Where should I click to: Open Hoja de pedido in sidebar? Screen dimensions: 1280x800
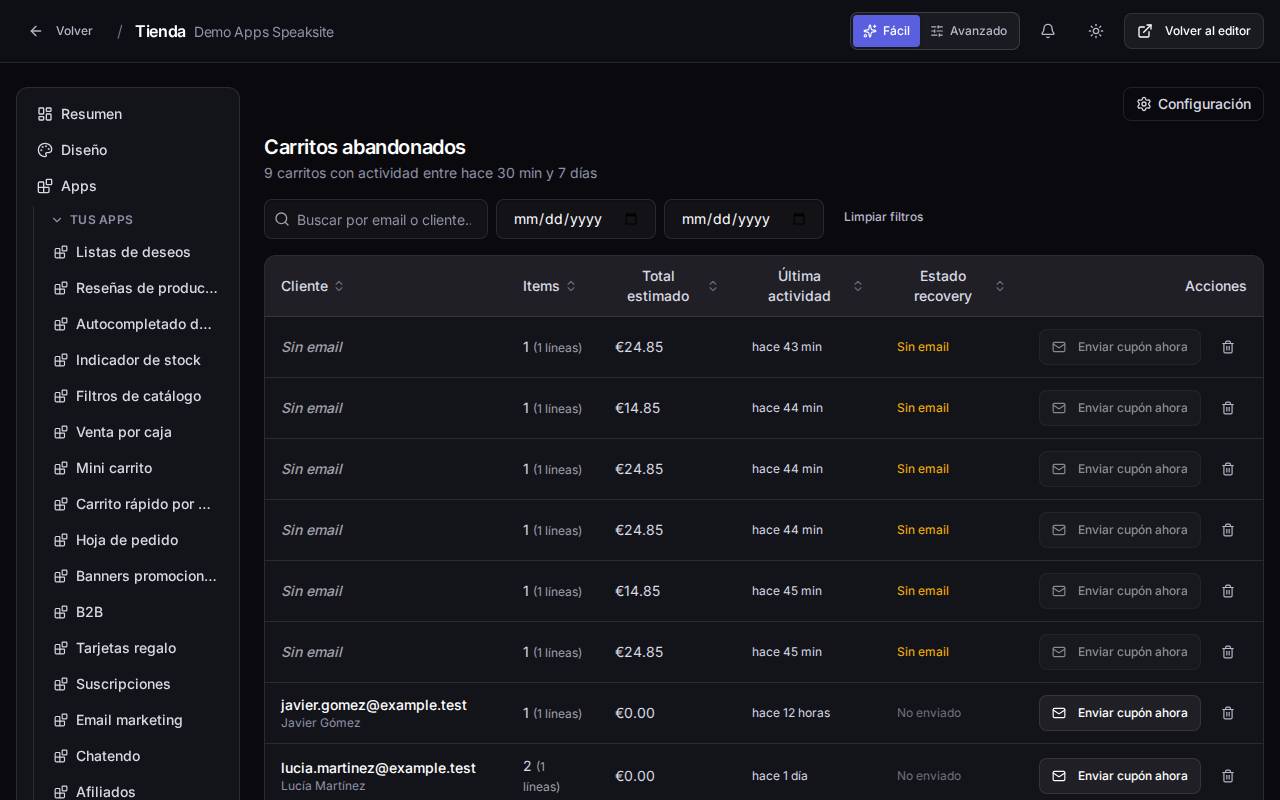135,540
